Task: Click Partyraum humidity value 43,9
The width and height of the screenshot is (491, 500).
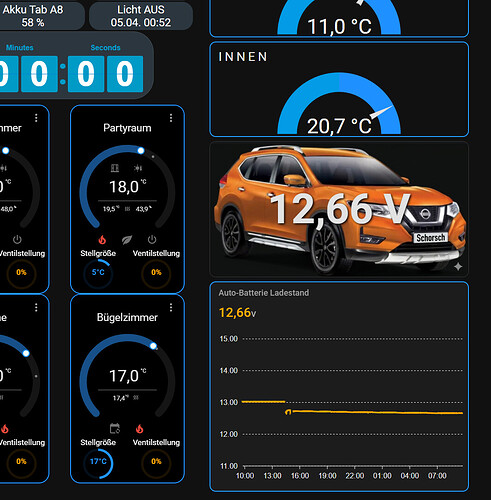Action: click(x=144, y=209)
